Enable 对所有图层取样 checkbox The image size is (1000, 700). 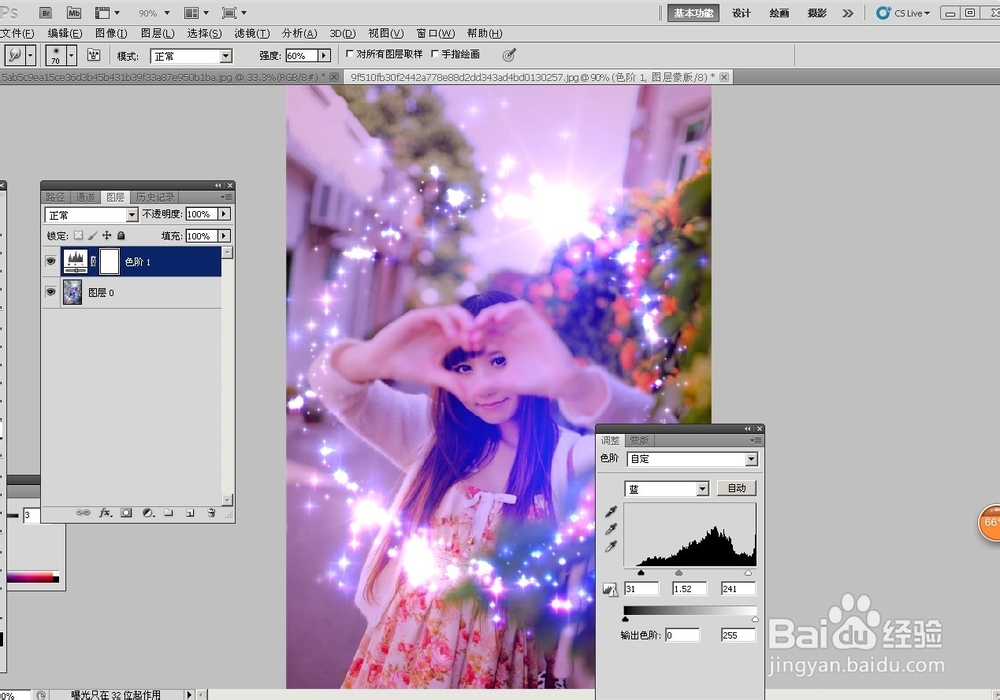coord(349,54)
